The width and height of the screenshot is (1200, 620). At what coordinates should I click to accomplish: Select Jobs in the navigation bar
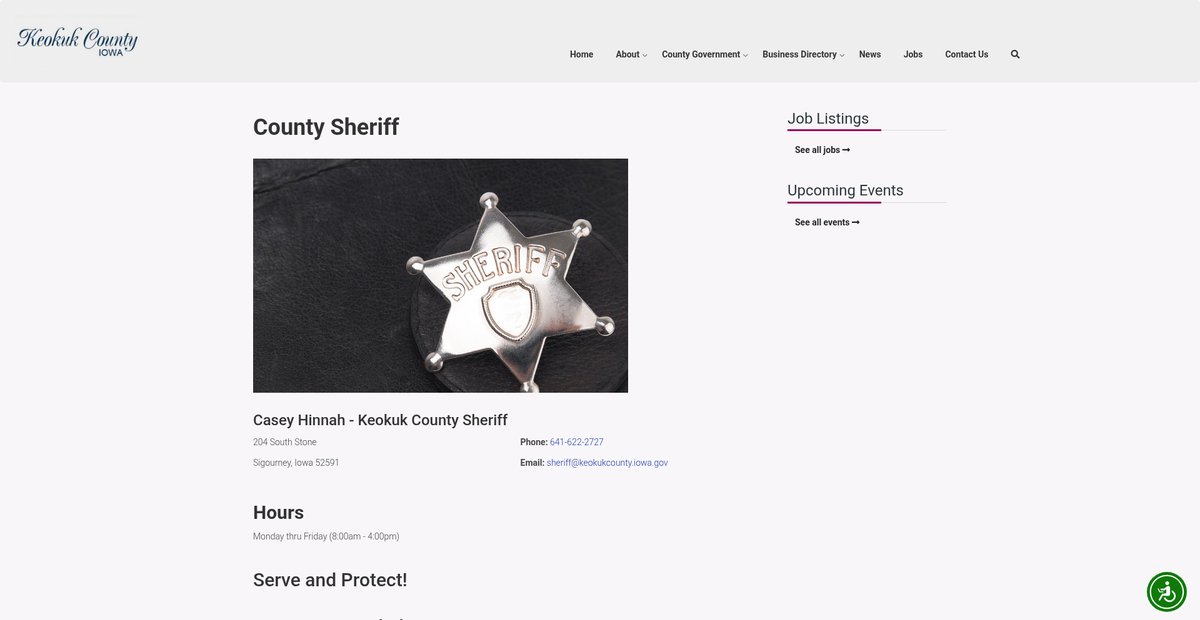[x=913, y=54]
